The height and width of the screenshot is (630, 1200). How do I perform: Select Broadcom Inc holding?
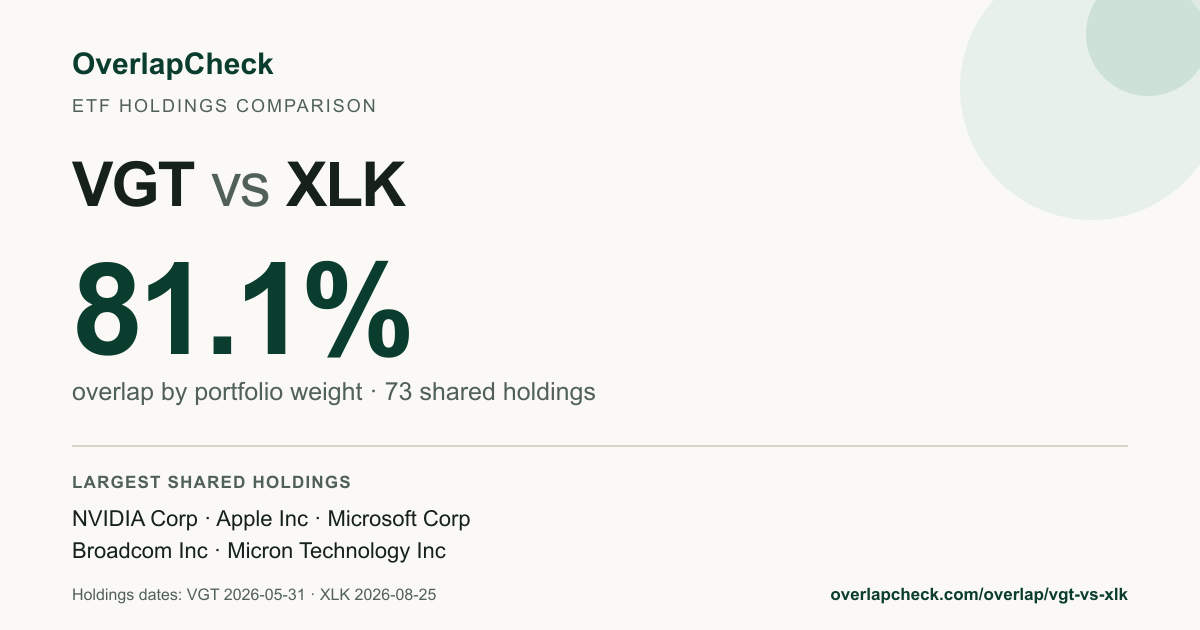pyautogui.click(x=140, y=551)
